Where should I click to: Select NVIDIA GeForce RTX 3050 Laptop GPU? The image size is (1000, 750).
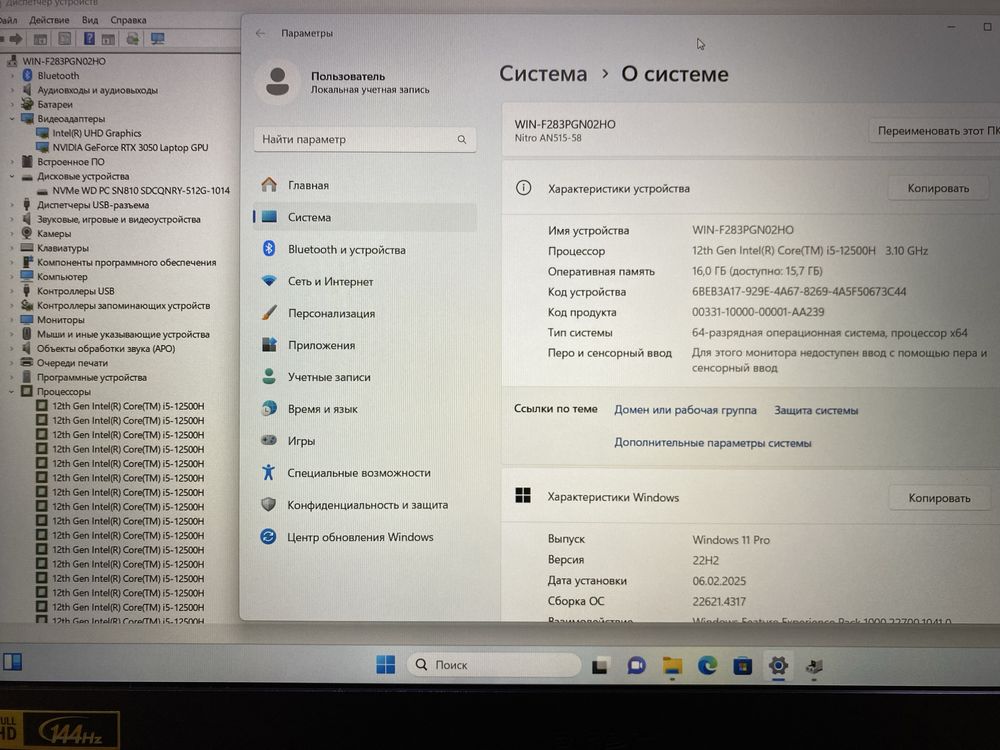pyautogui.click(x=130, y=147)
